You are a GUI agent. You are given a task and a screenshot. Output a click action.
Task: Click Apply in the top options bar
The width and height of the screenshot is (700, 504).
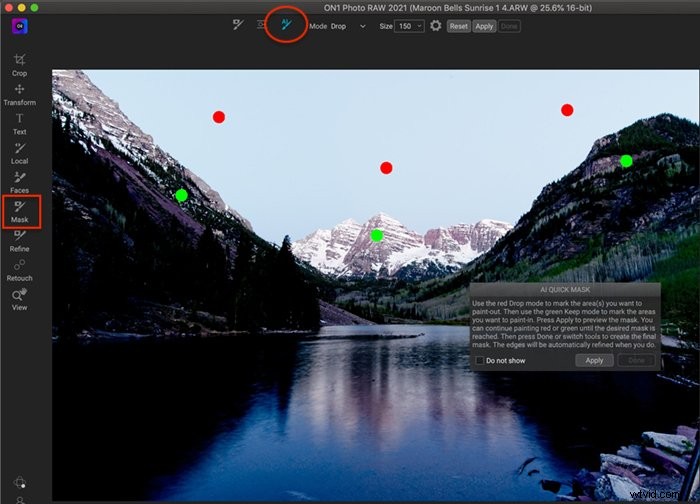(484, 26)
